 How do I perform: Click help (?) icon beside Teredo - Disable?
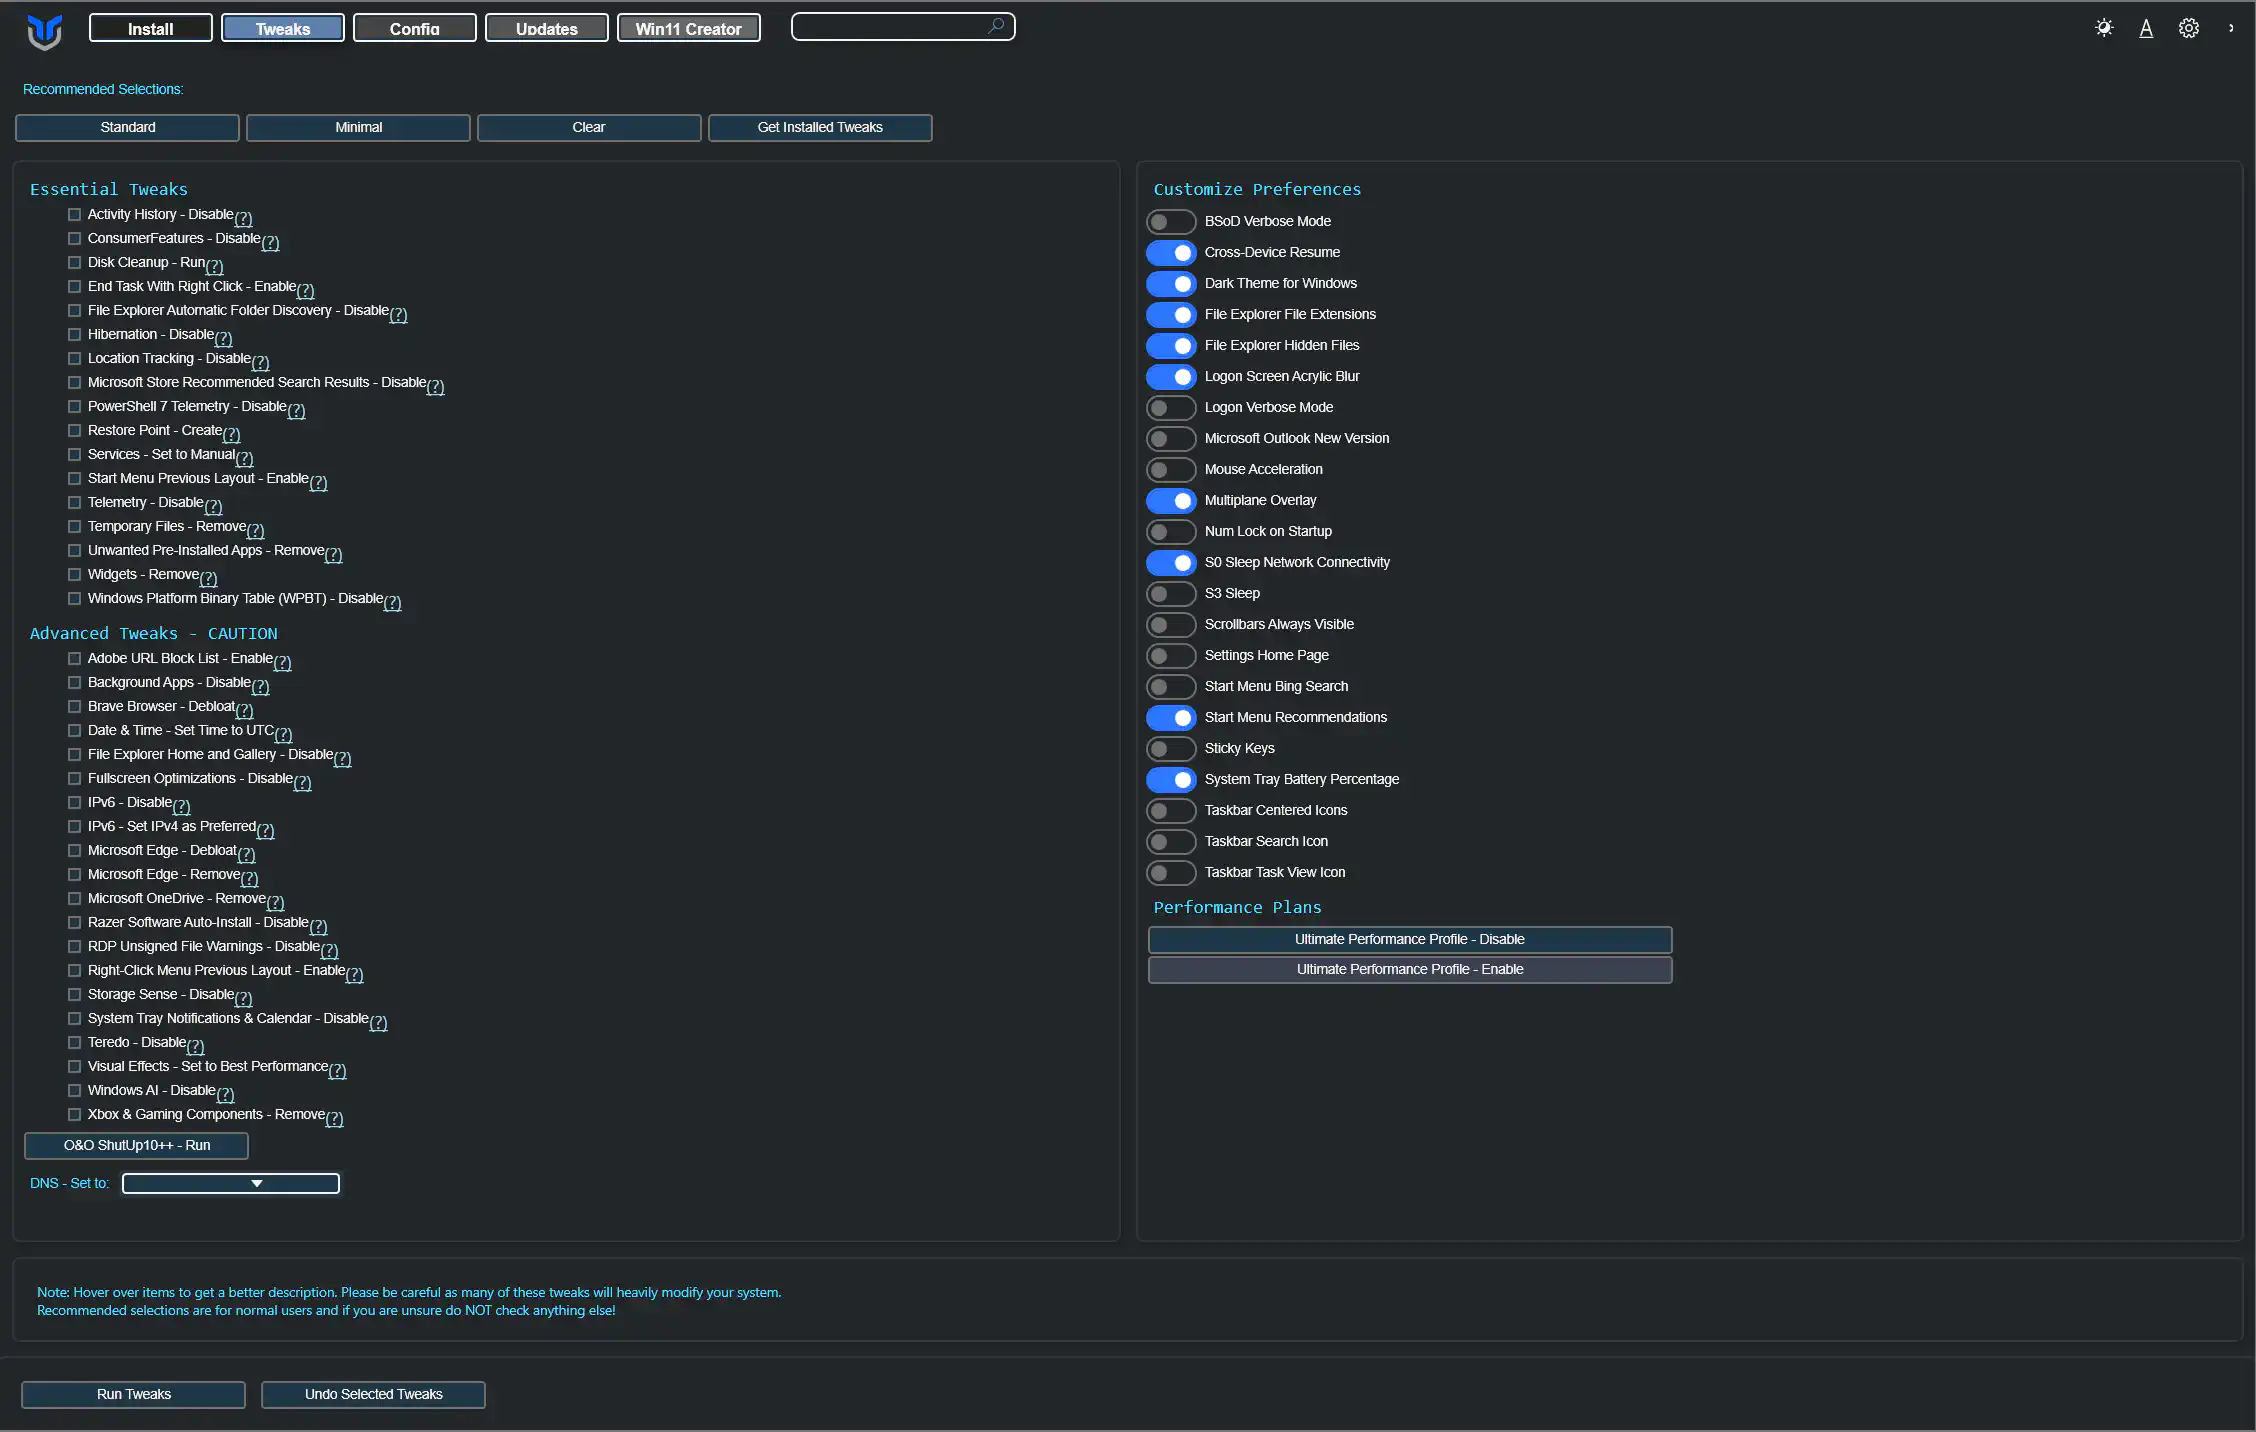pos(195,1046)
